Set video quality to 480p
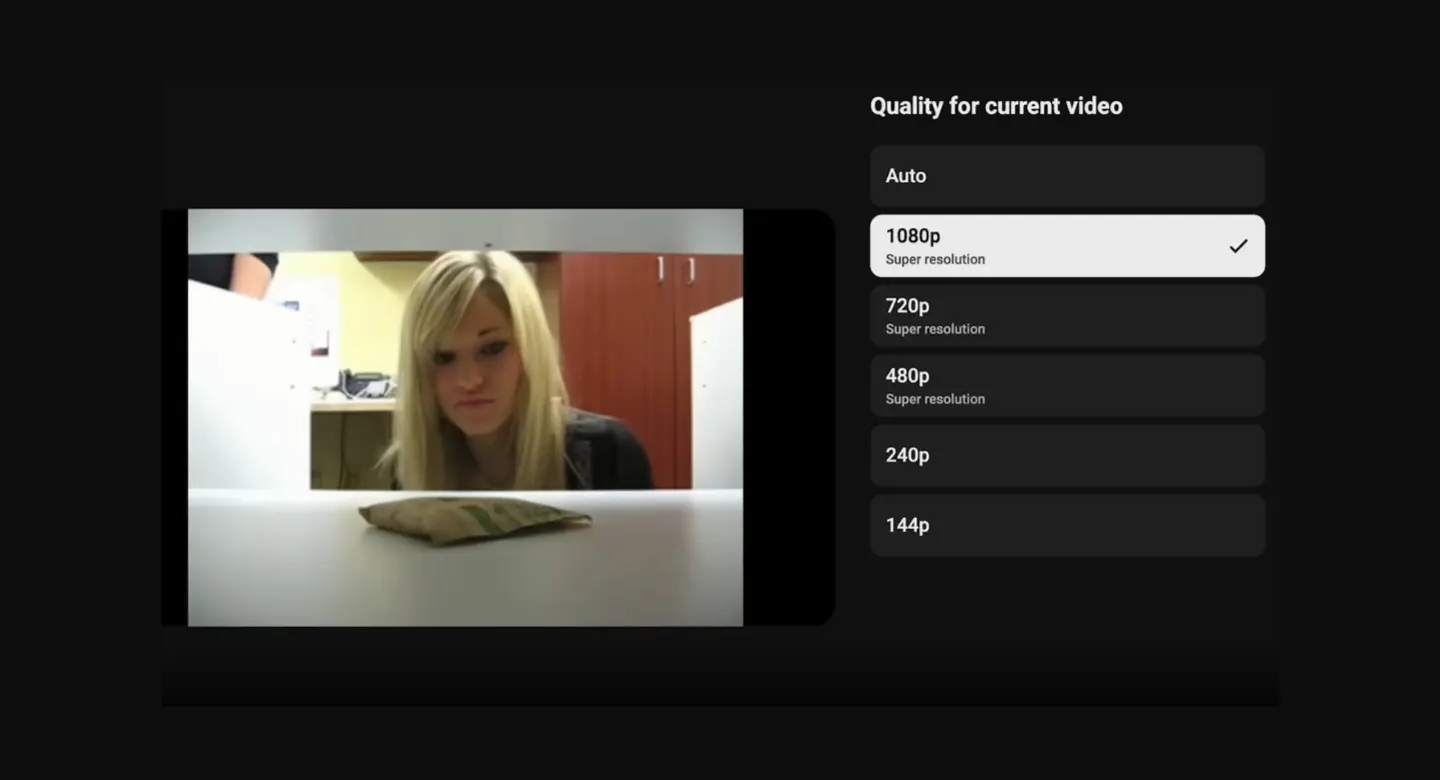The height and width of the screenshot is (780, 1440). click(1067, 386)
